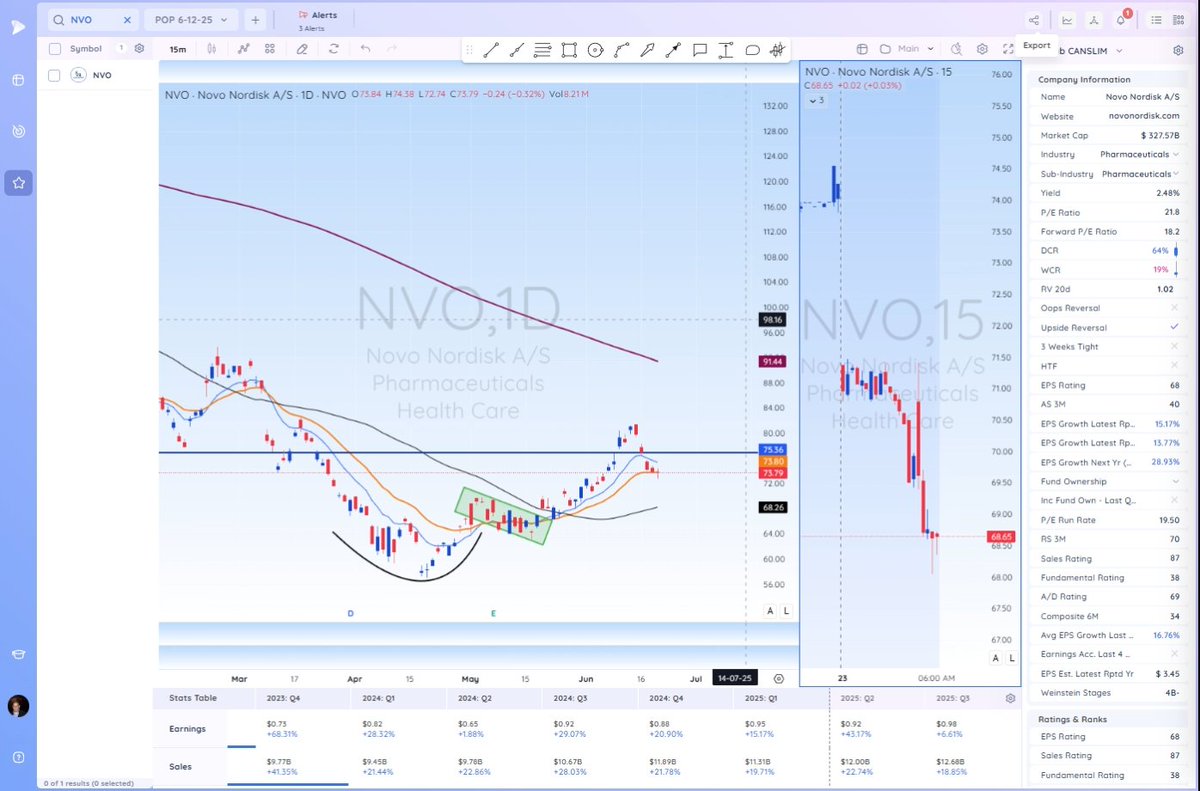1200x791 pixels.
Task: Open the right panel settings gear
Action: click(1177, 50)
